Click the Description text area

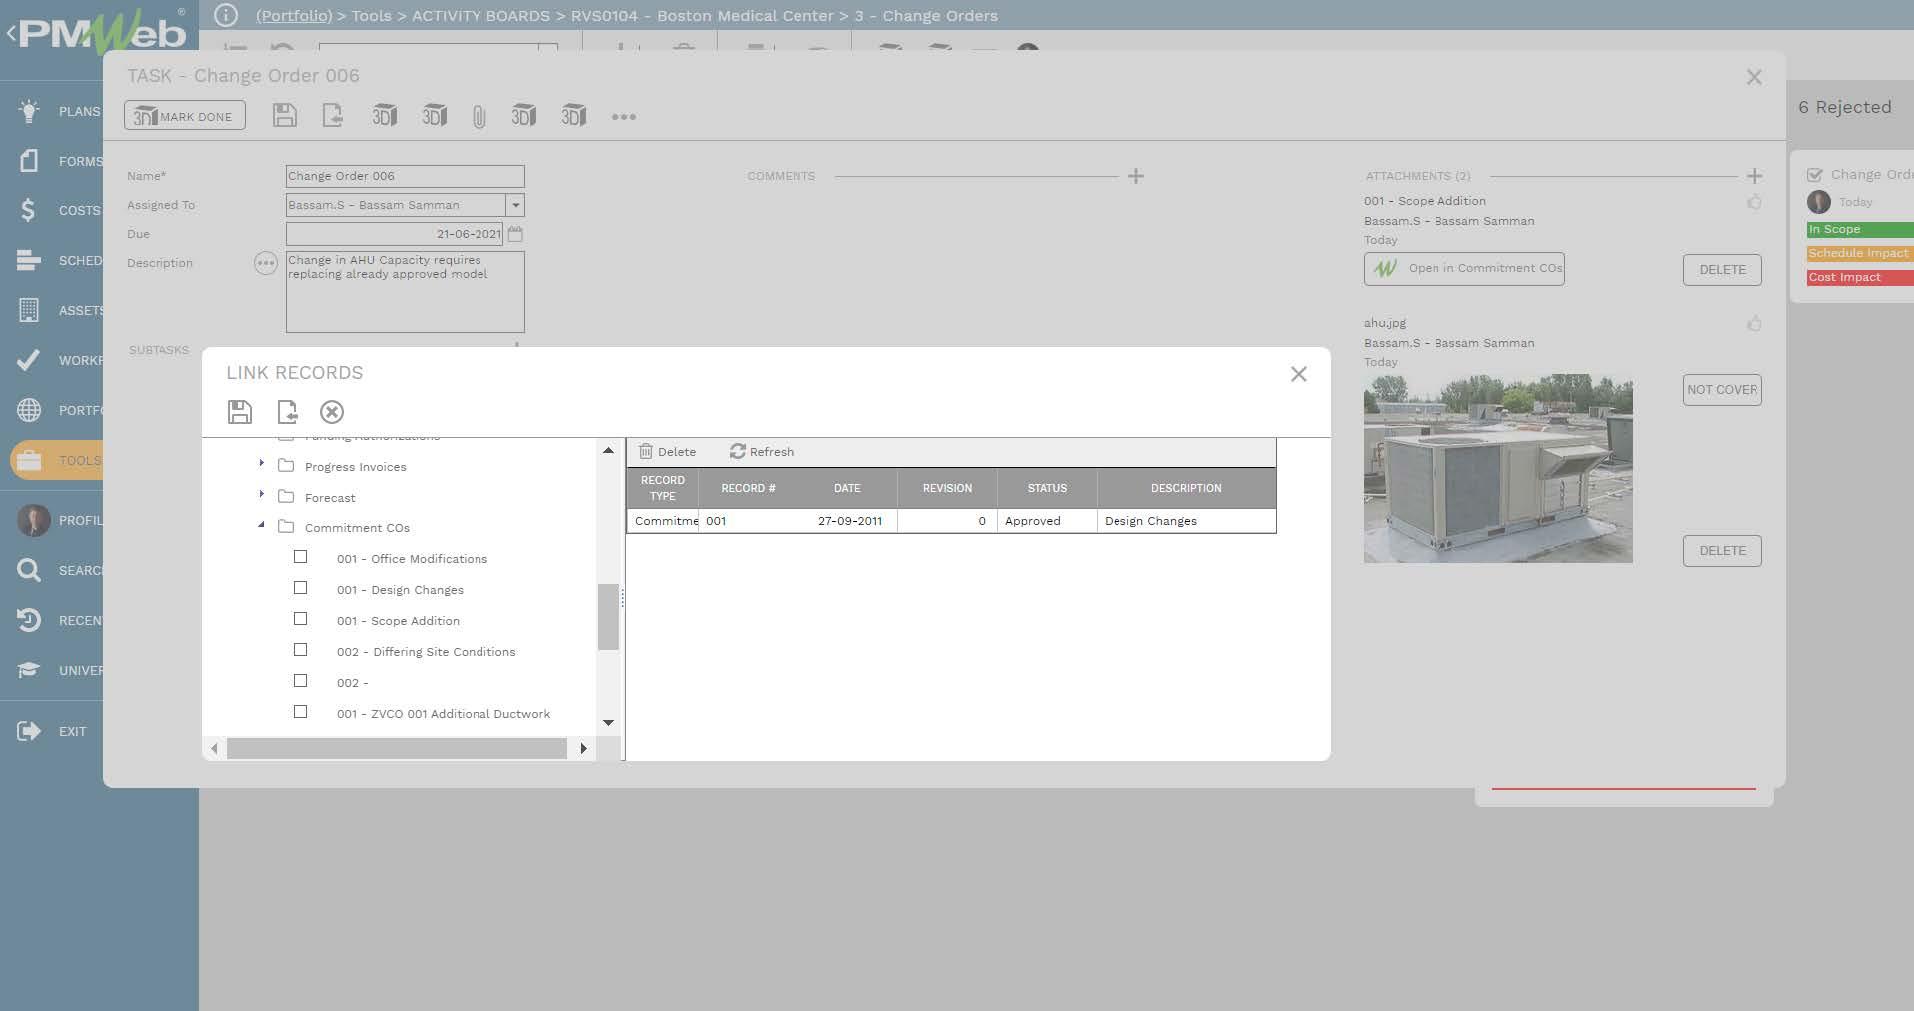[405, 292]
